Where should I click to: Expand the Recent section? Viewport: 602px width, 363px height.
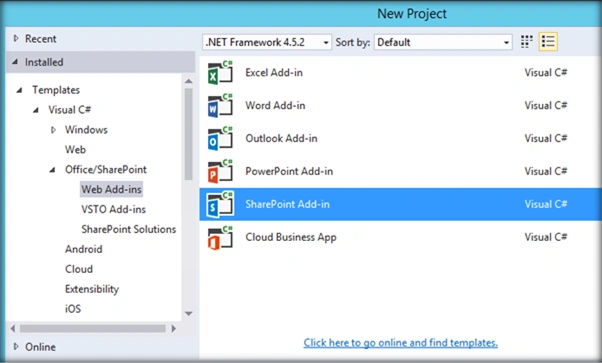16,38
